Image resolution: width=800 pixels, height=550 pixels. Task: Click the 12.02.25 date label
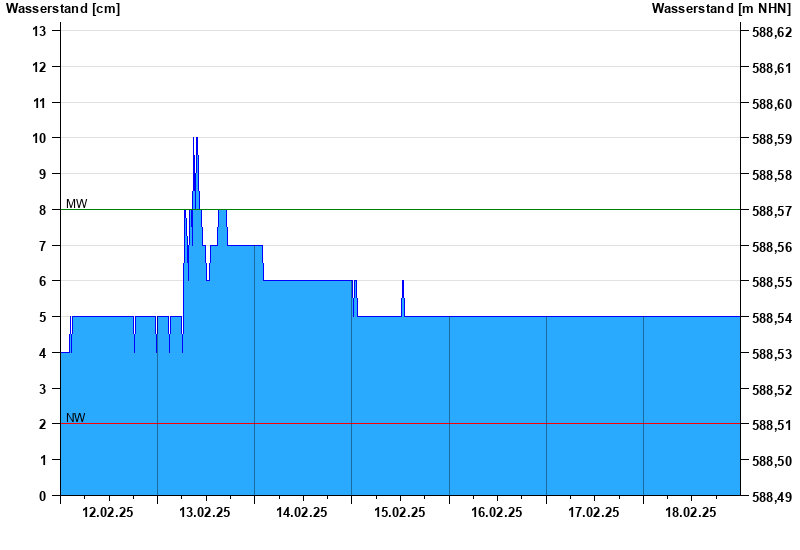[108, 513]
